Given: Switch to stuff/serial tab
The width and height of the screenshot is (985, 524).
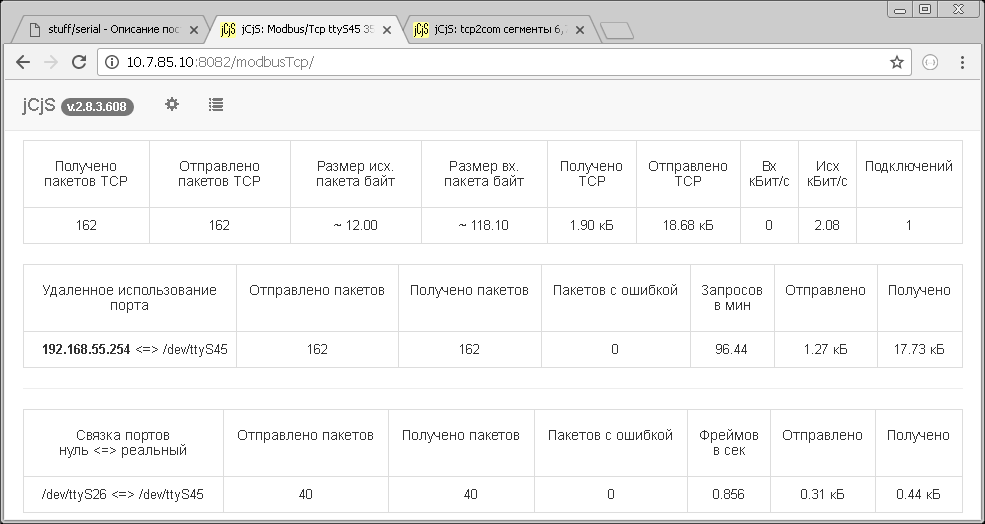Looking at the screenshot, I should [105, 30].
